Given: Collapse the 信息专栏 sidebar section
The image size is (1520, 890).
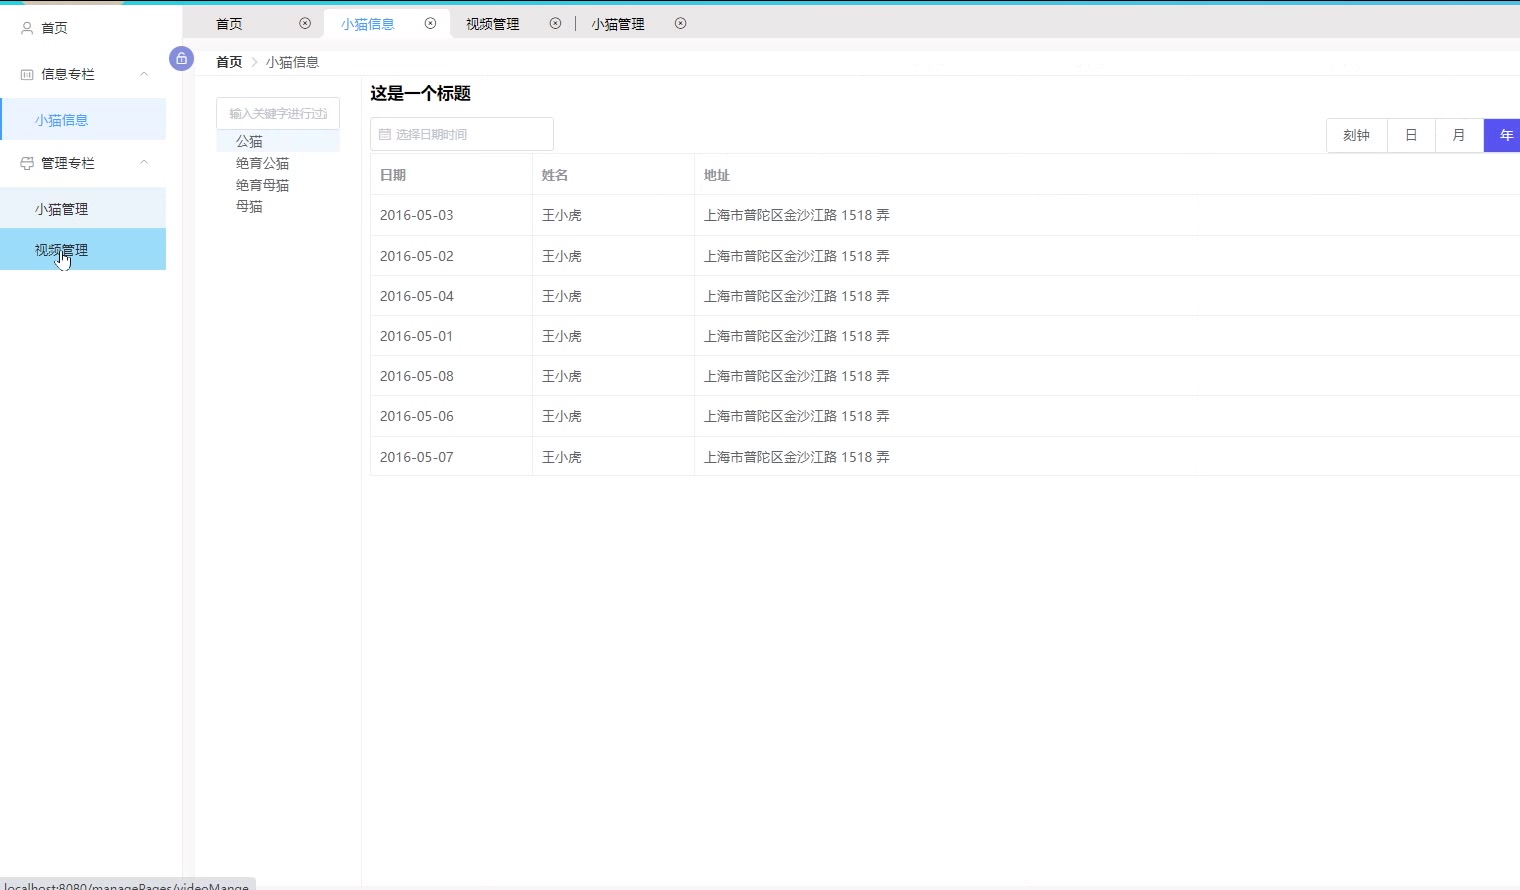Looking at the screenshot, I should click(x=144, y=74).
